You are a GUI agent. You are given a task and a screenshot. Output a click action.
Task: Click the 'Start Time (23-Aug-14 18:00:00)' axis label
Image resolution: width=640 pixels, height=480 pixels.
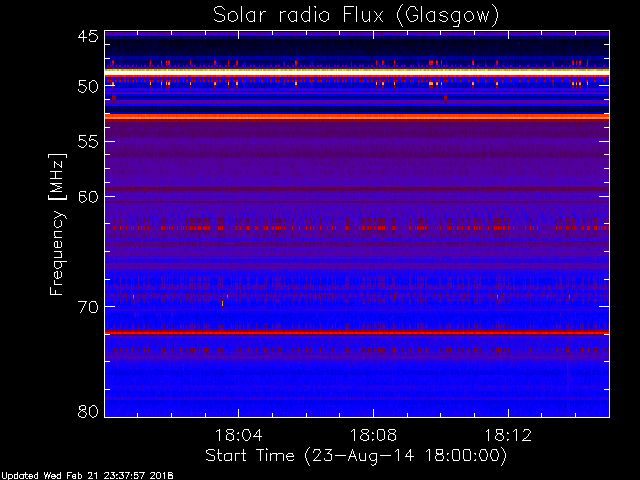[356, 455]
